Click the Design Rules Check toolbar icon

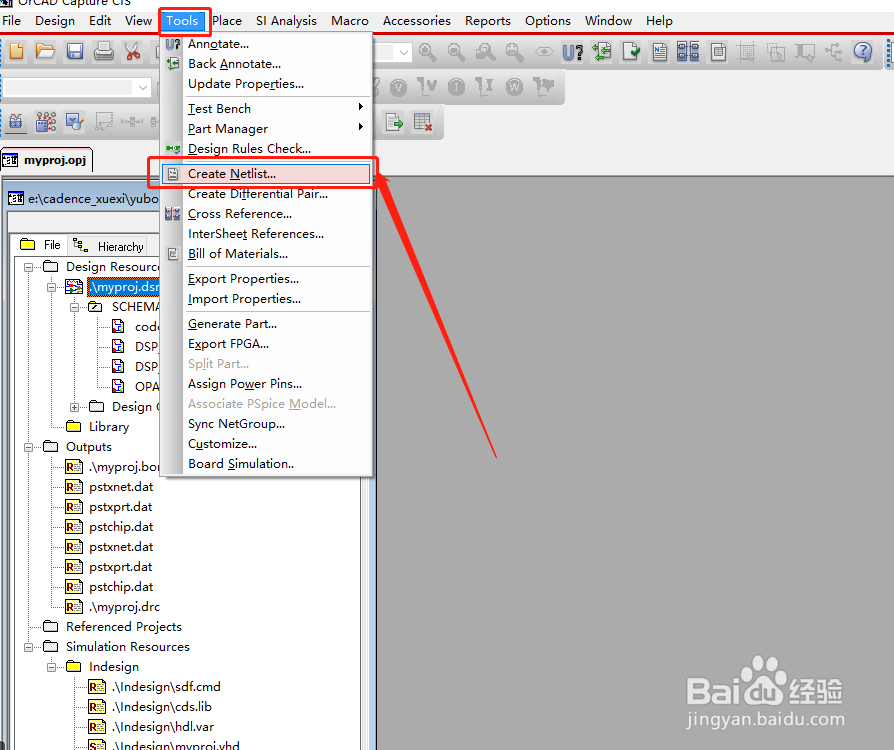(631, 52)
